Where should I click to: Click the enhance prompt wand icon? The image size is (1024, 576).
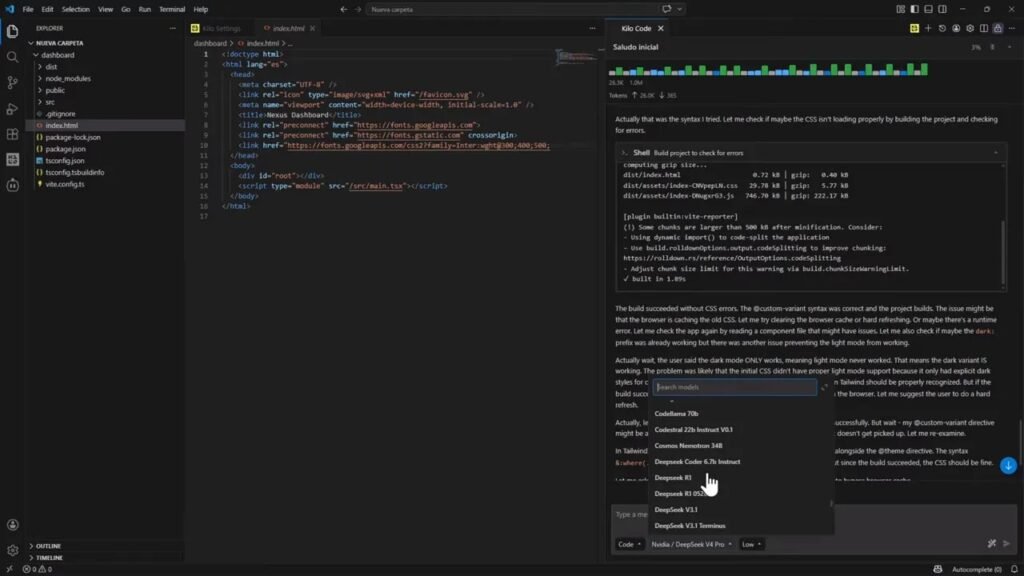[992, 543]
